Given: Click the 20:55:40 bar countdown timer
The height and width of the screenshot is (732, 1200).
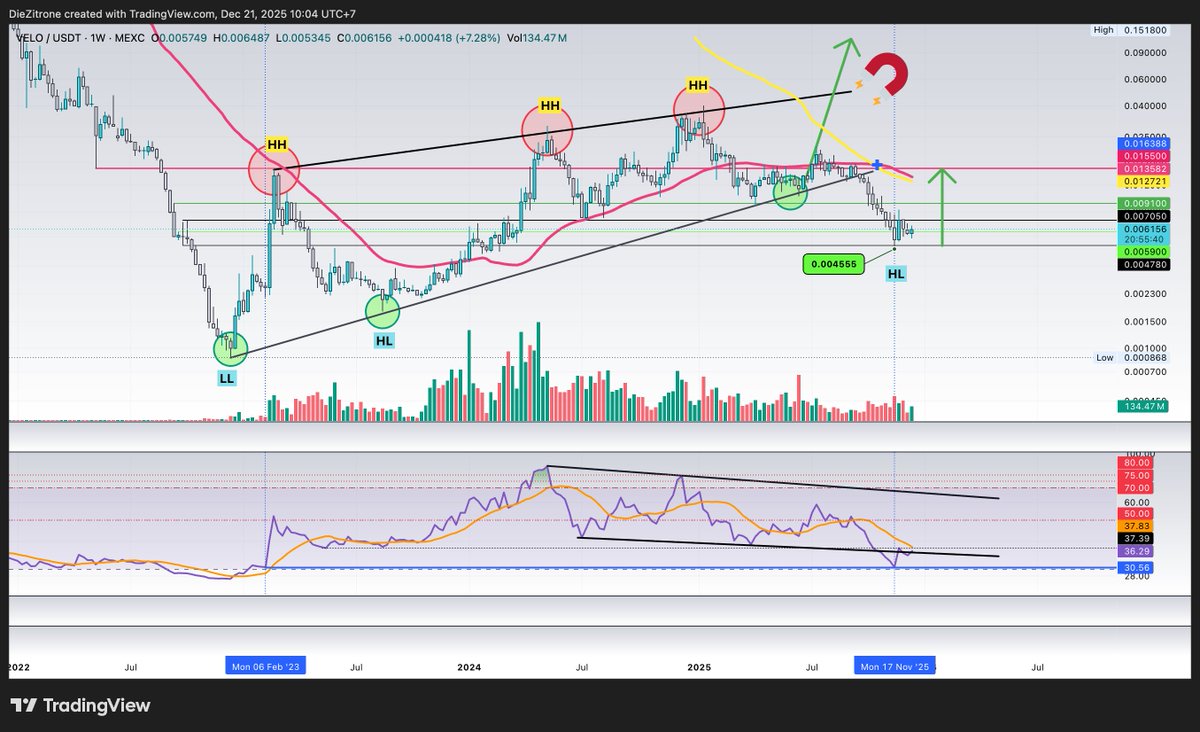Looking at the screenshot, I should (x=1144, y=240).
